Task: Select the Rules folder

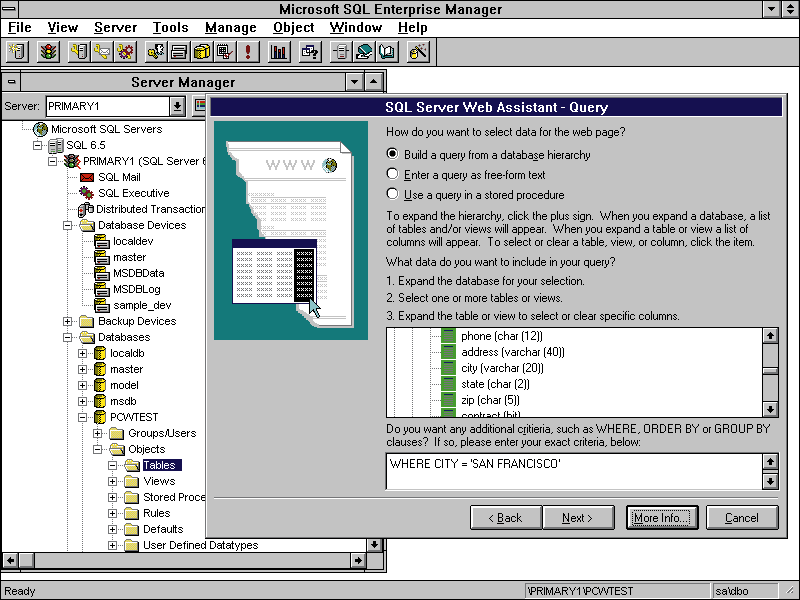Action: coord(157,513)
